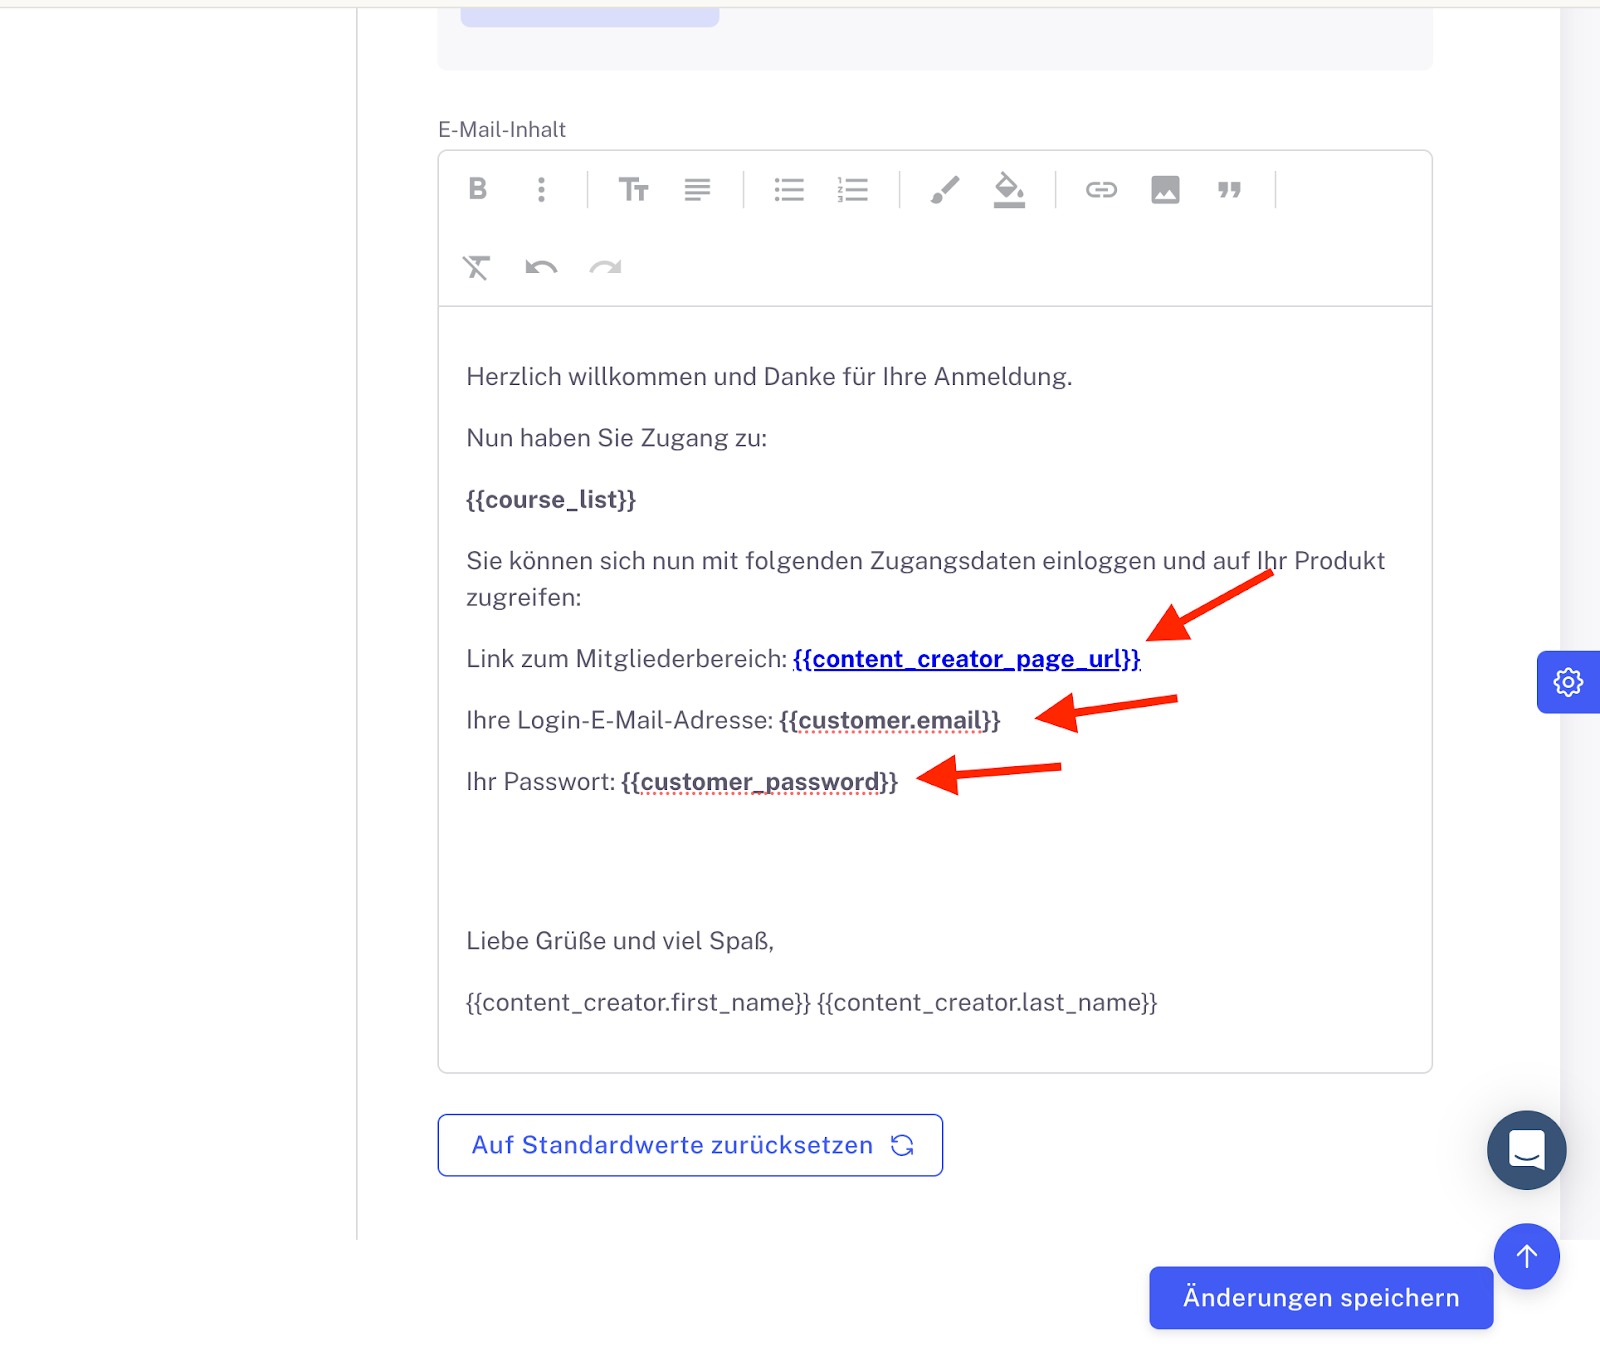The height and width of the screenshot is (1356, 1600).
Task: Click the 'Sie können sich nun' paragraph
Action: coord(925,579)
